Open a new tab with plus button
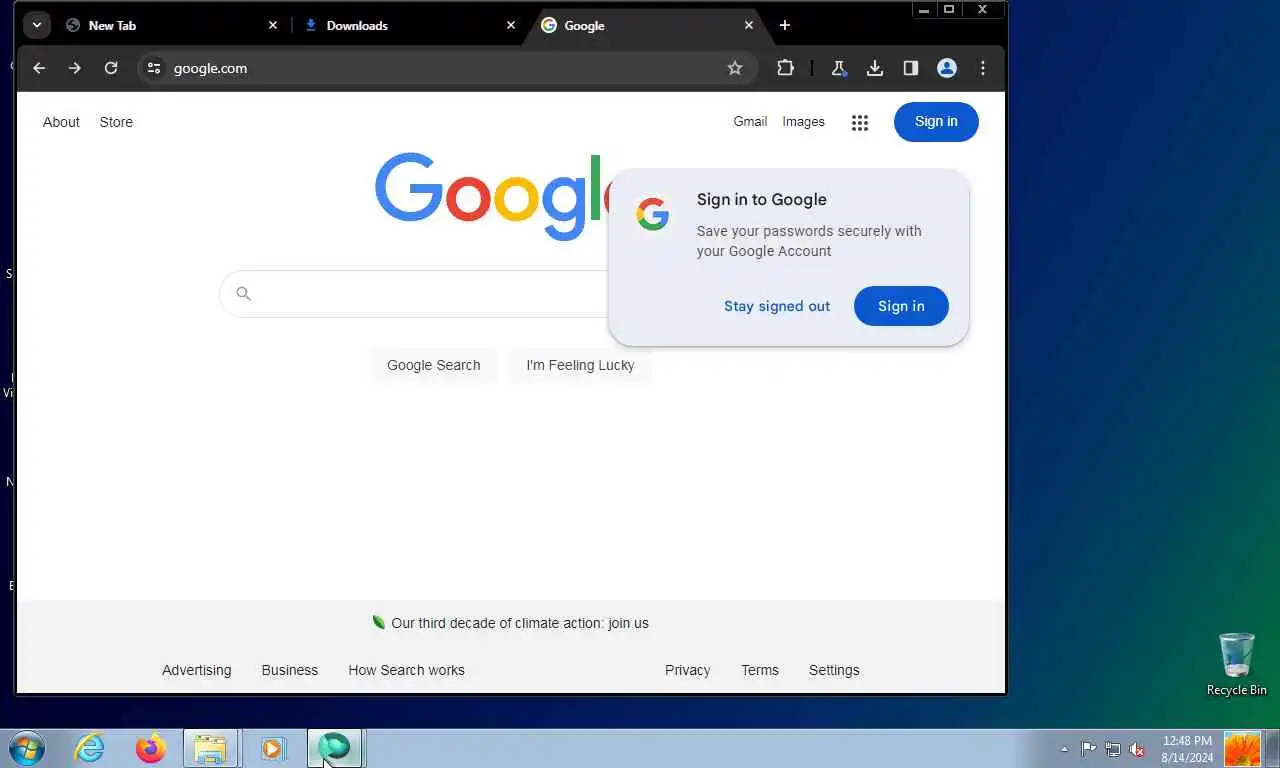Viewport: 1280px width, 768px height. [x=785, y=25]
